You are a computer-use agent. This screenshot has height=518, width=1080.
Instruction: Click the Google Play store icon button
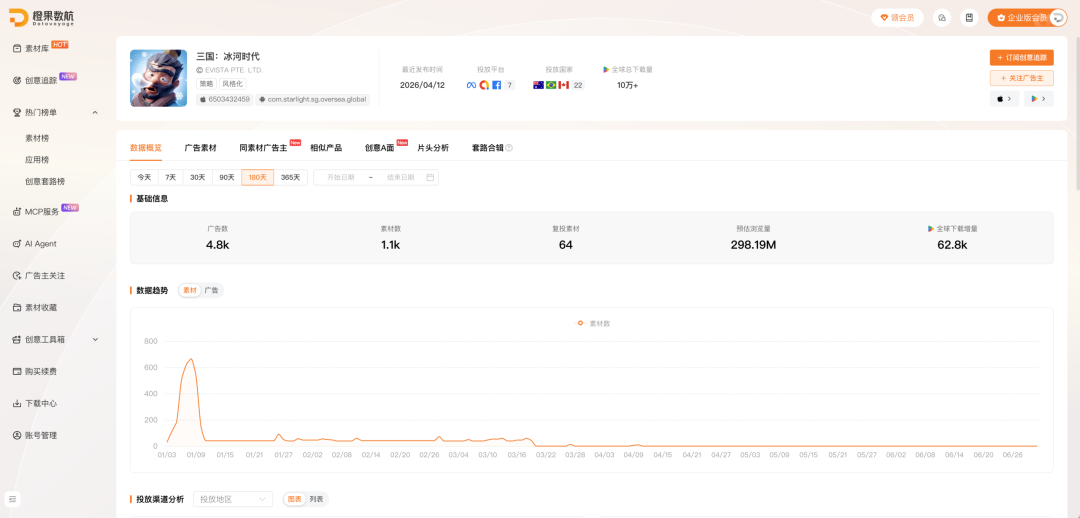(1039, 99)
